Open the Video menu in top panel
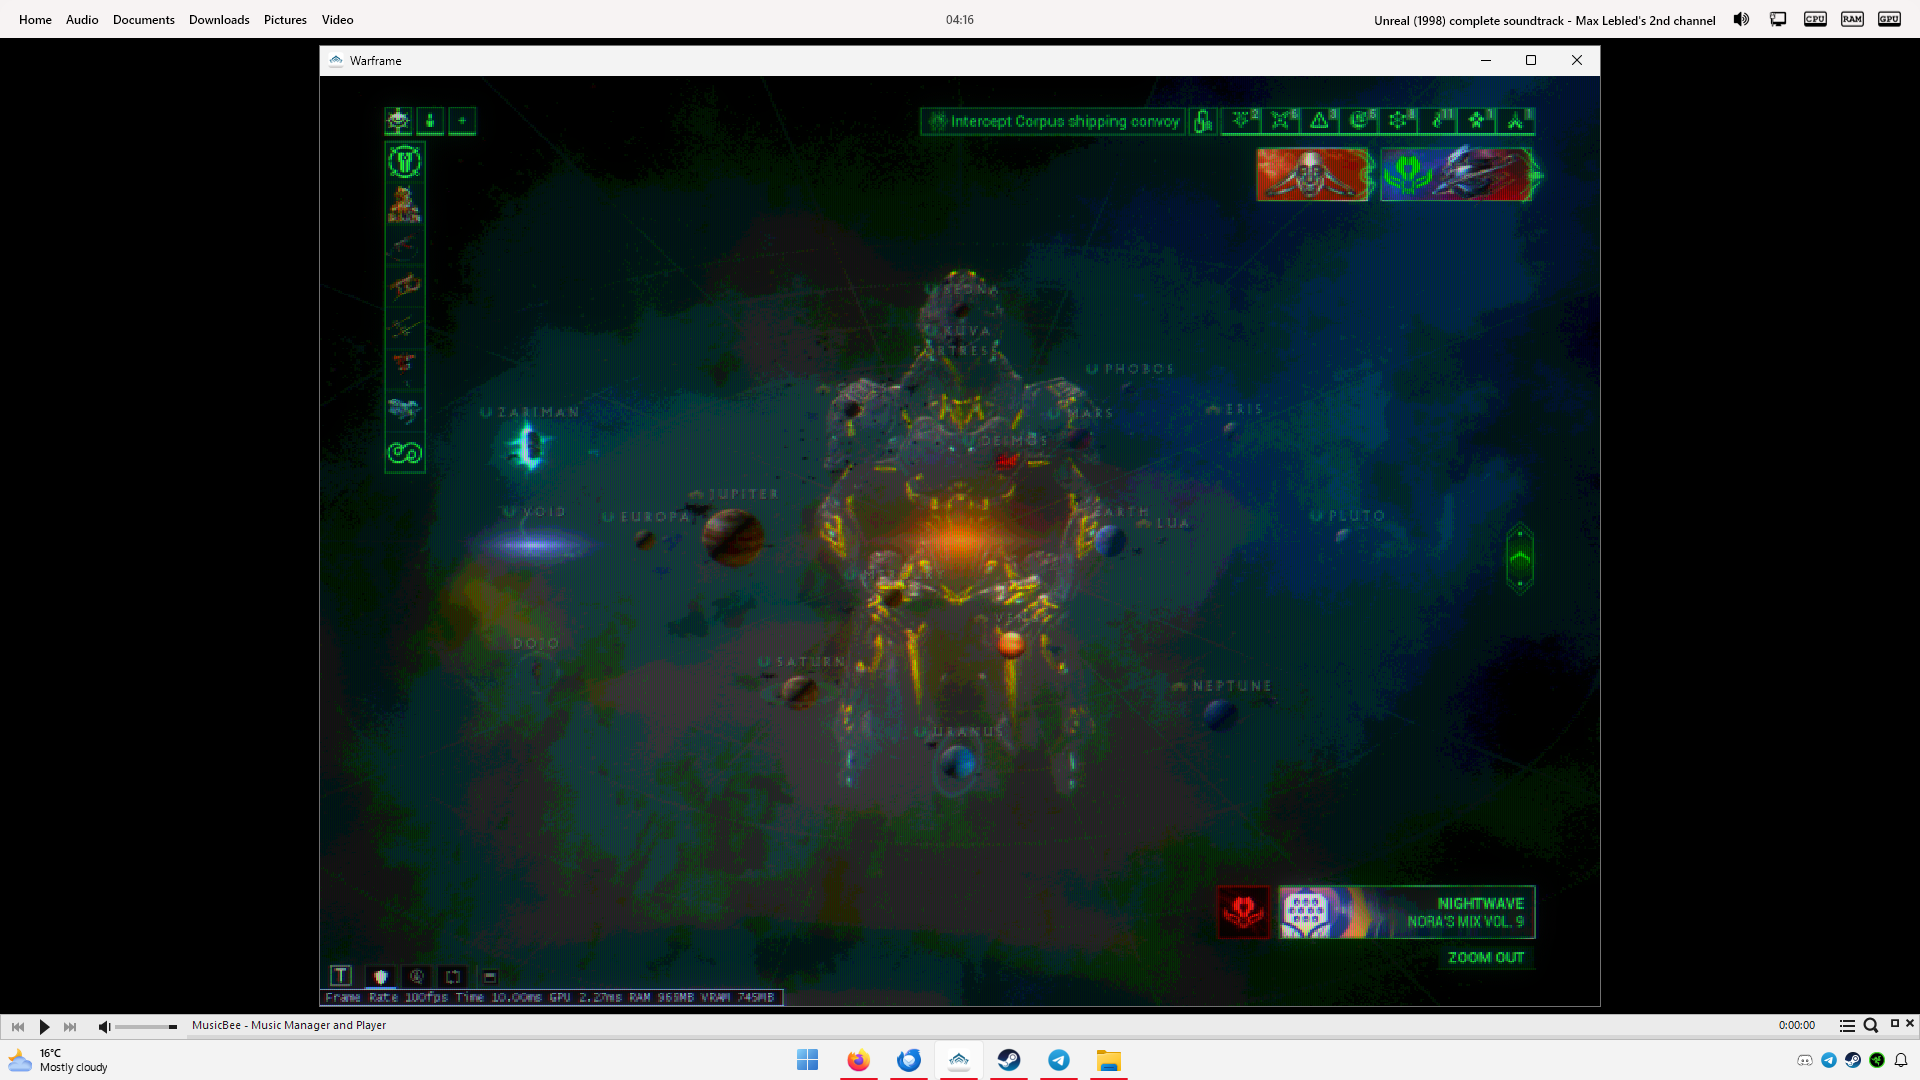The height and width of the screenshot is (1080, 1920). pyautogui.click(x=337, y=20)
